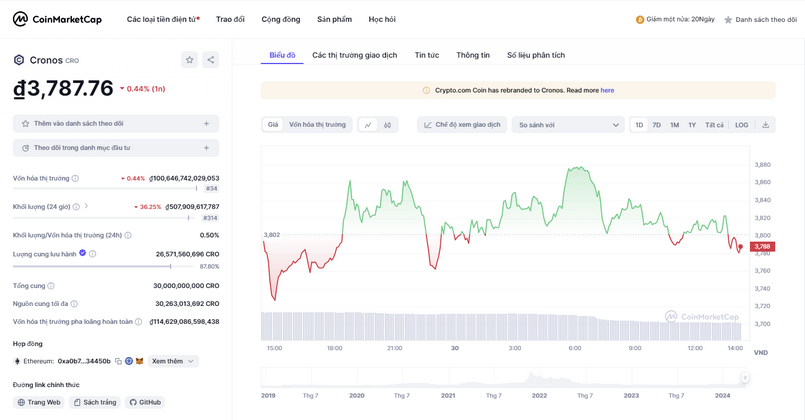Click info icon next to circulating supply
The image size is (805, 420).
pyautogui.click(x=92, y=254)
